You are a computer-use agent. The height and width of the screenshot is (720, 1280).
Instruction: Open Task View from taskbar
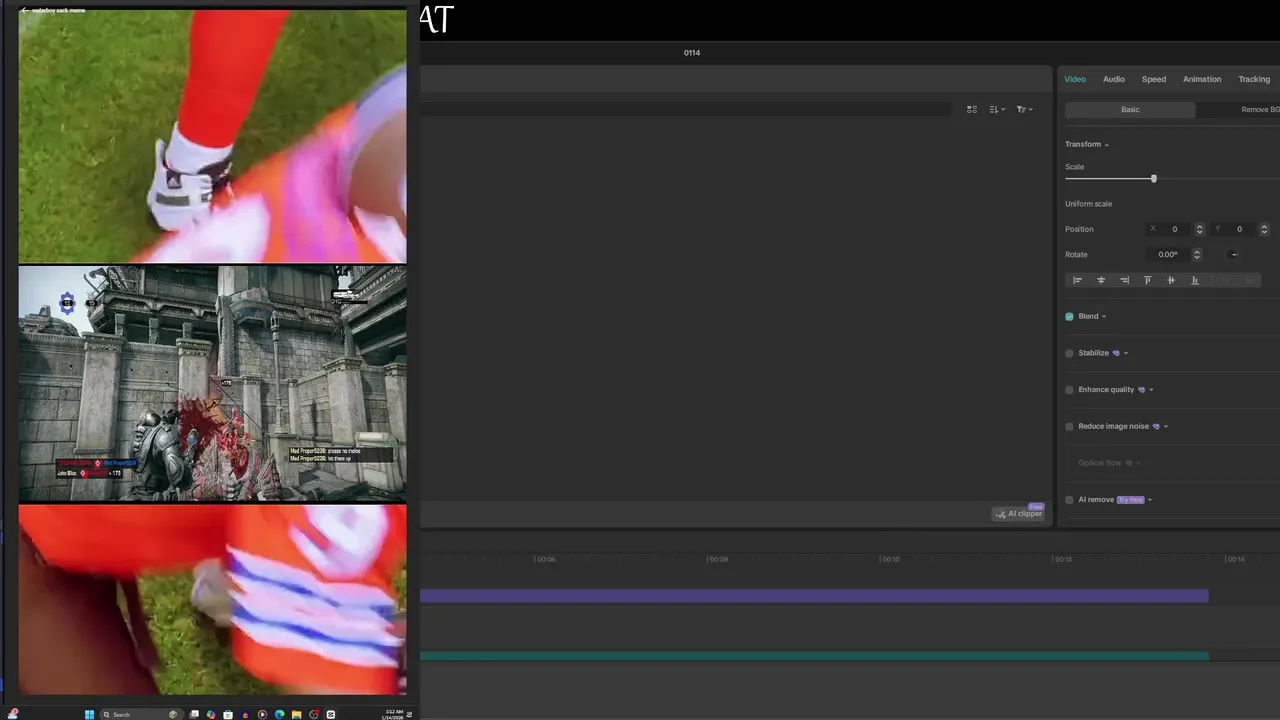pyautogui.click(x=194, y=714)
